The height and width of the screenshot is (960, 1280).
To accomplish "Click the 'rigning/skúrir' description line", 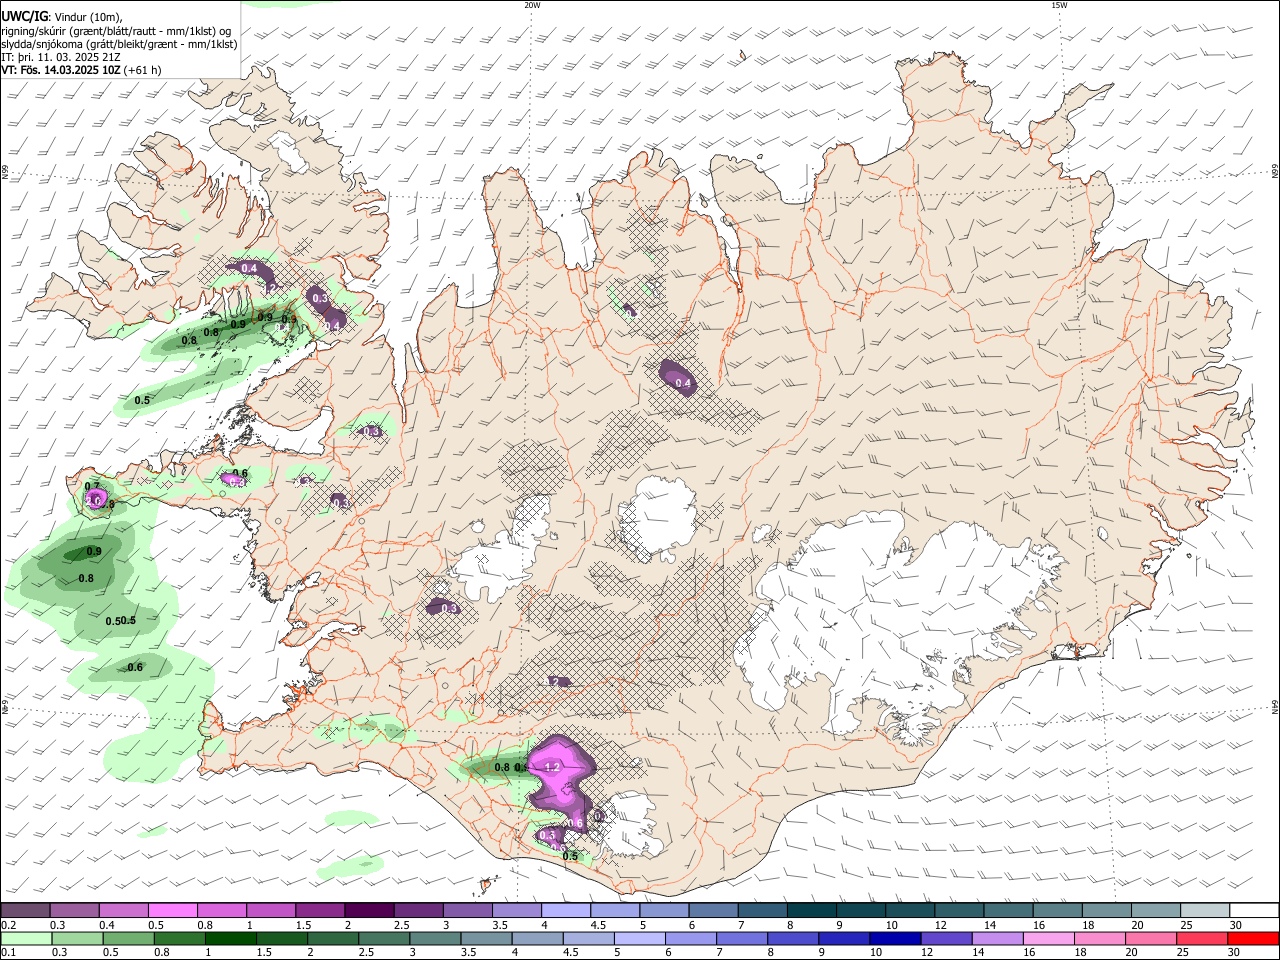I will click(x=116, y=30).
